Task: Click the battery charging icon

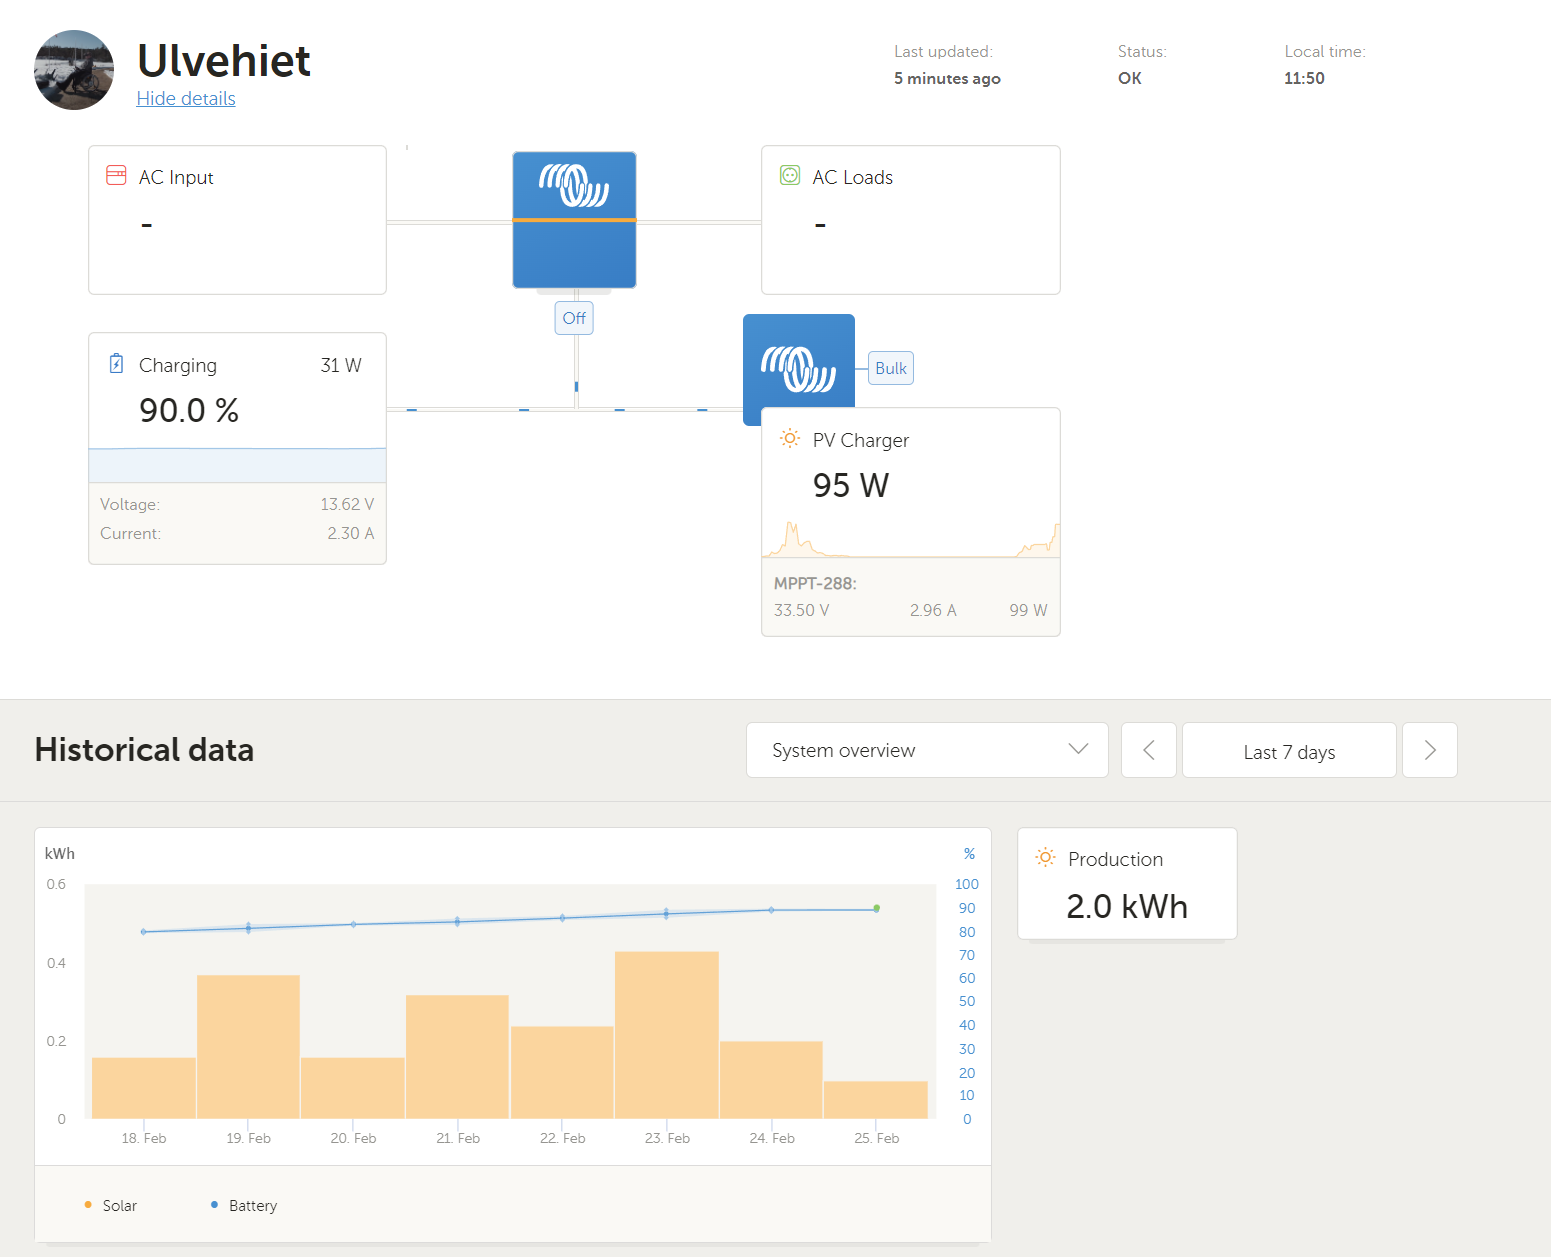Action: click(x=116, y=364)
